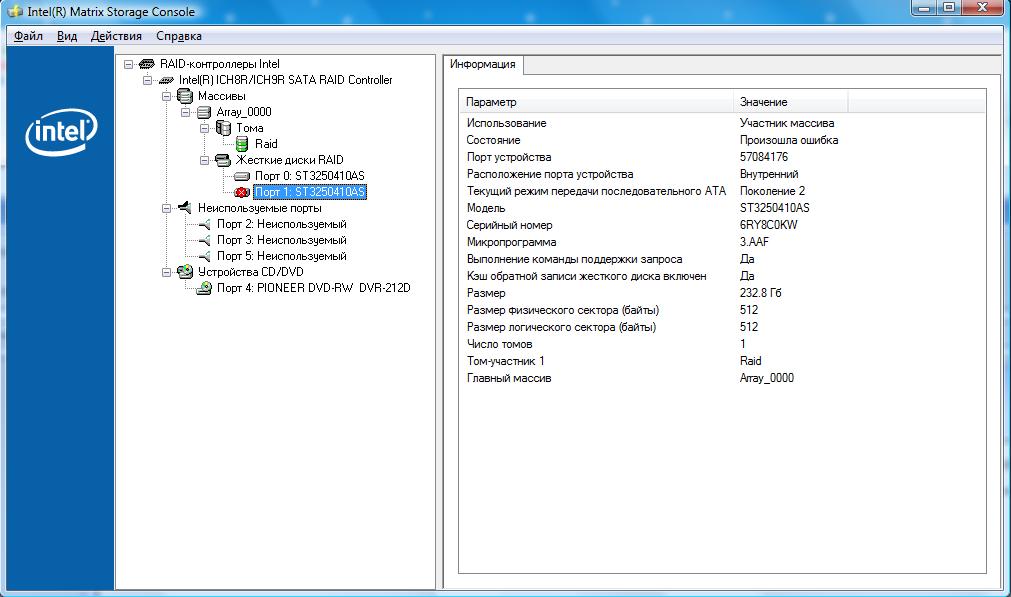Select Intel(R) ICH8R/ICH9R SATA RAID Controller
This screenshot has width=1011, height=597.
coord(286,80)
